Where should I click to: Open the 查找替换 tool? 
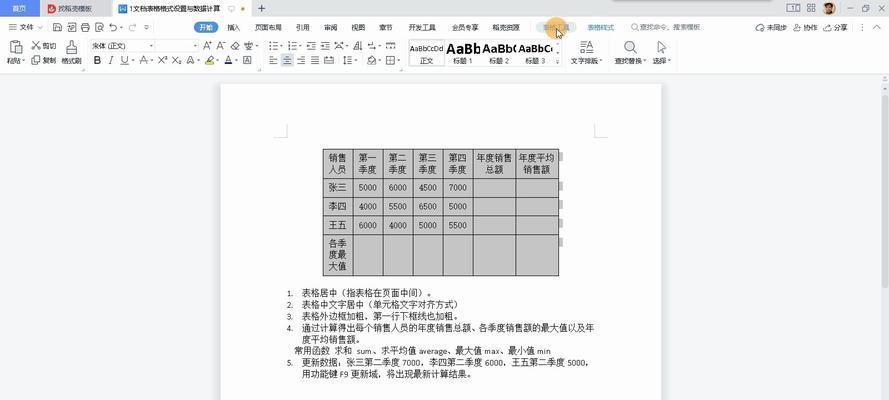pos(630,52)
